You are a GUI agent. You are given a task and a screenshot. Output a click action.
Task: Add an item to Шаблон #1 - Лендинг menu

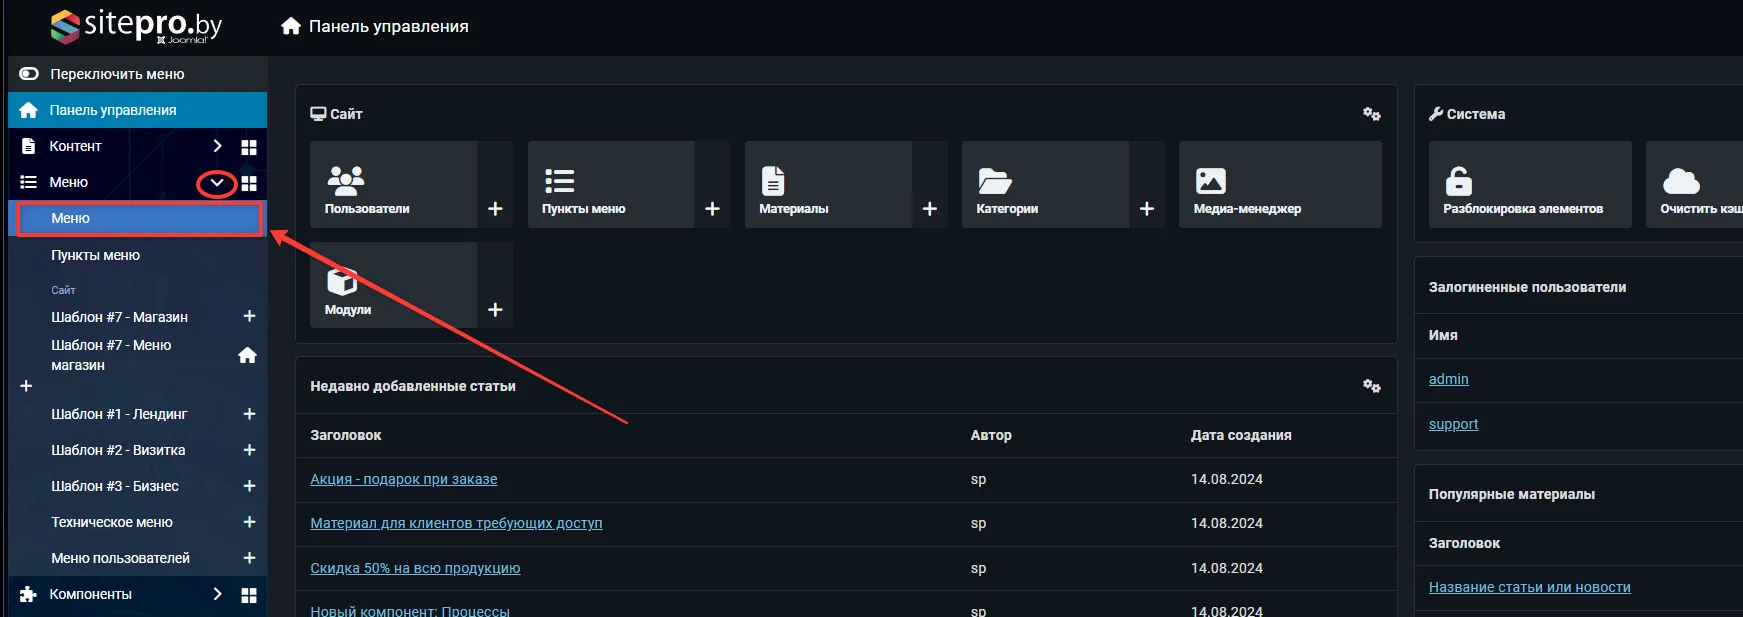pyautogui.click(x=249, y=414)
